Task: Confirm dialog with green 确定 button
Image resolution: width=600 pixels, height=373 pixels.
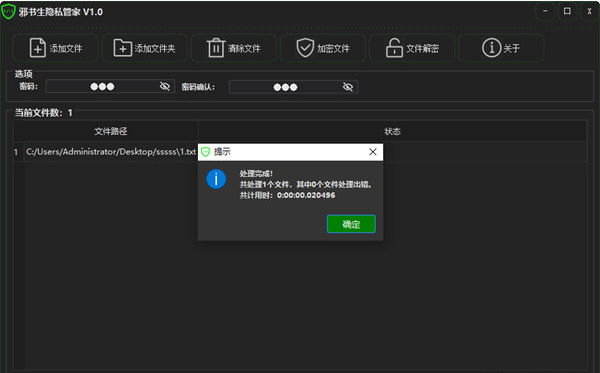Action: [351, 224]
